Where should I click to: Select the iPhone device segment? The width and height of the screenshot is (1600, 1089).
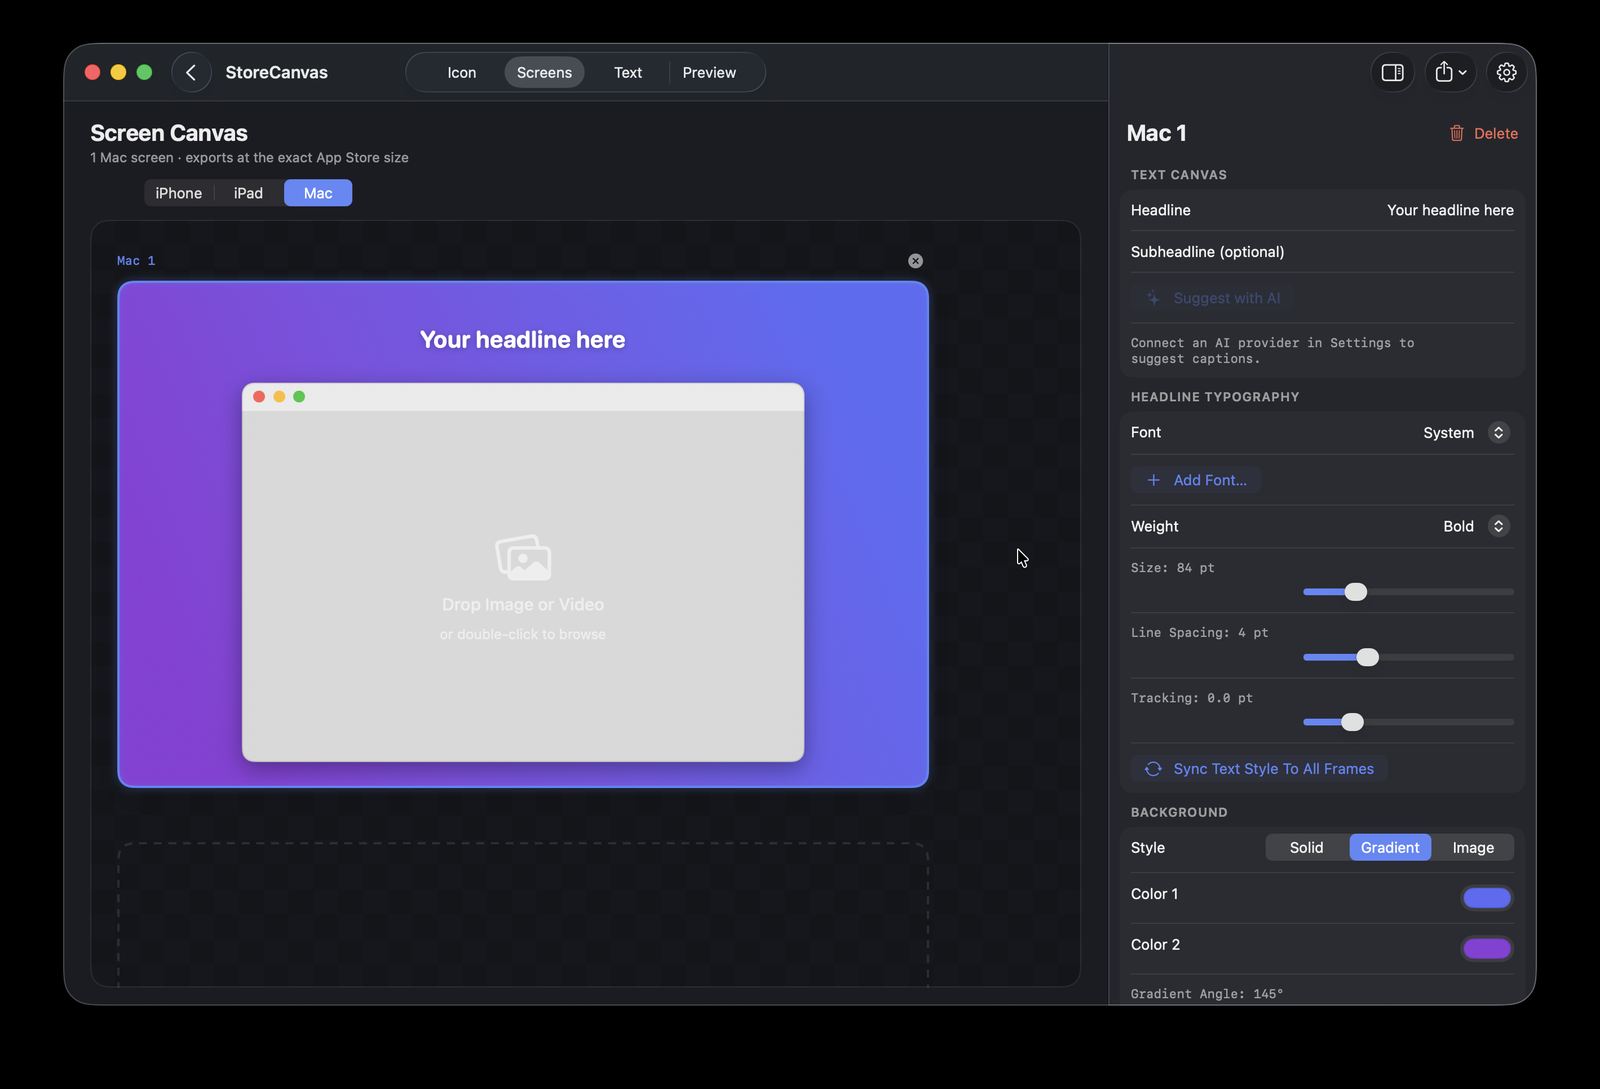(178, 193)
